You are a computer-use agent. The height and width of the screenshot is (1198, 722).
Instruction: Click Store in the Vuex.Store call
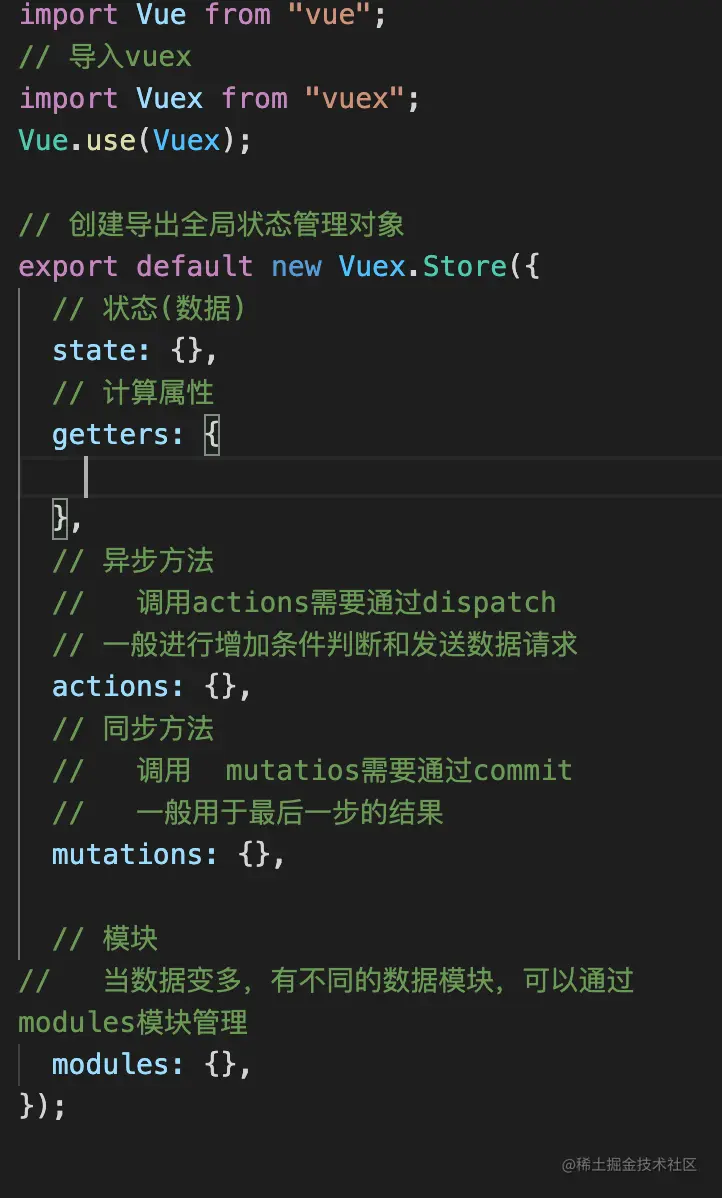pos(464,267)
